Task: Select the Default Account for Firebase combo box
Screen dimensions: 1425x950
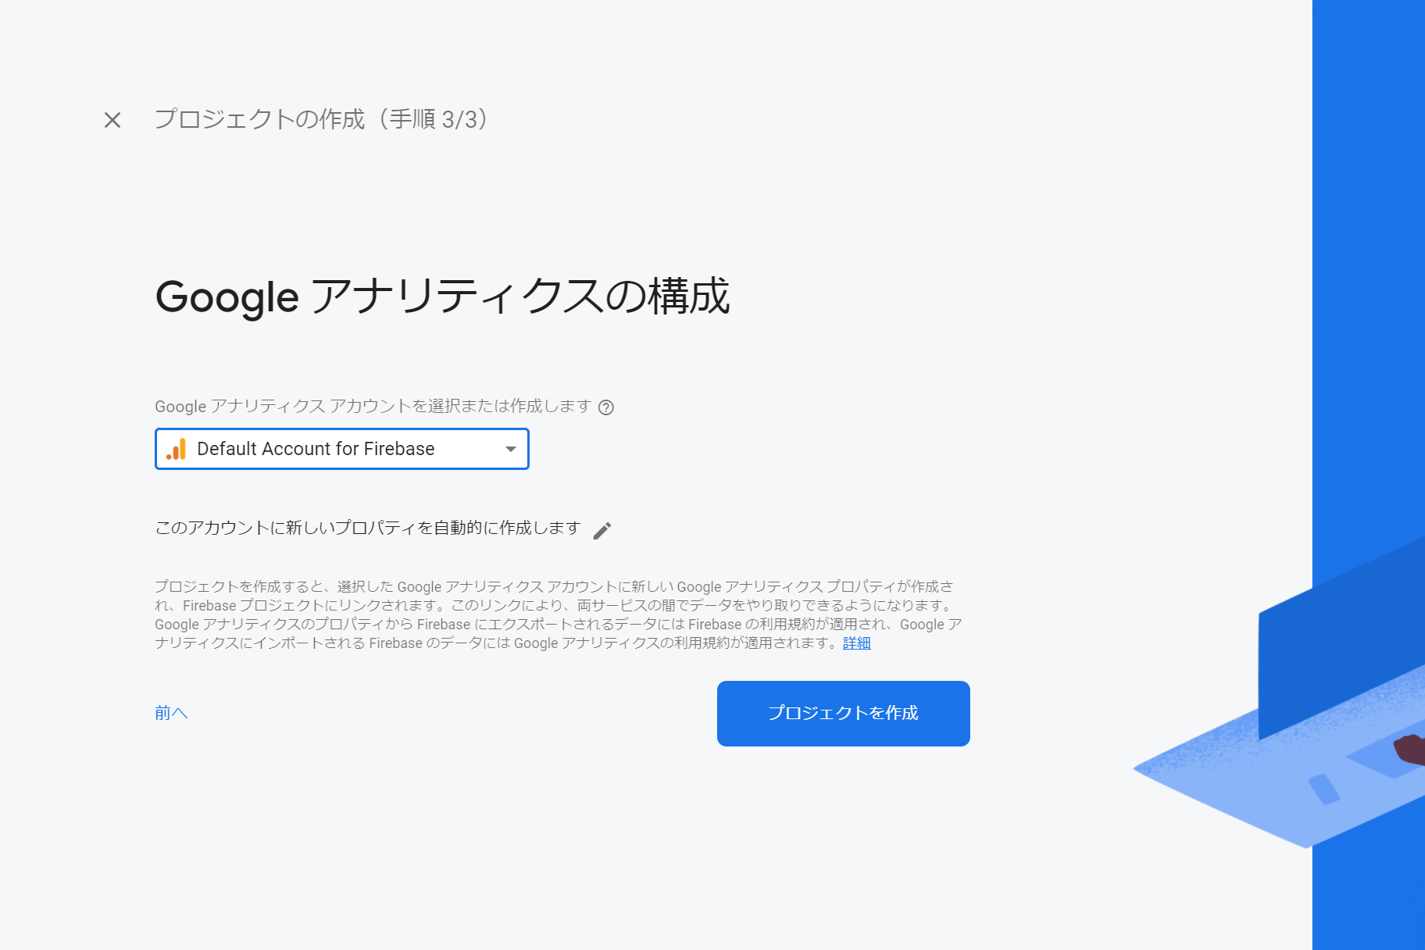Action: [340, 449]
